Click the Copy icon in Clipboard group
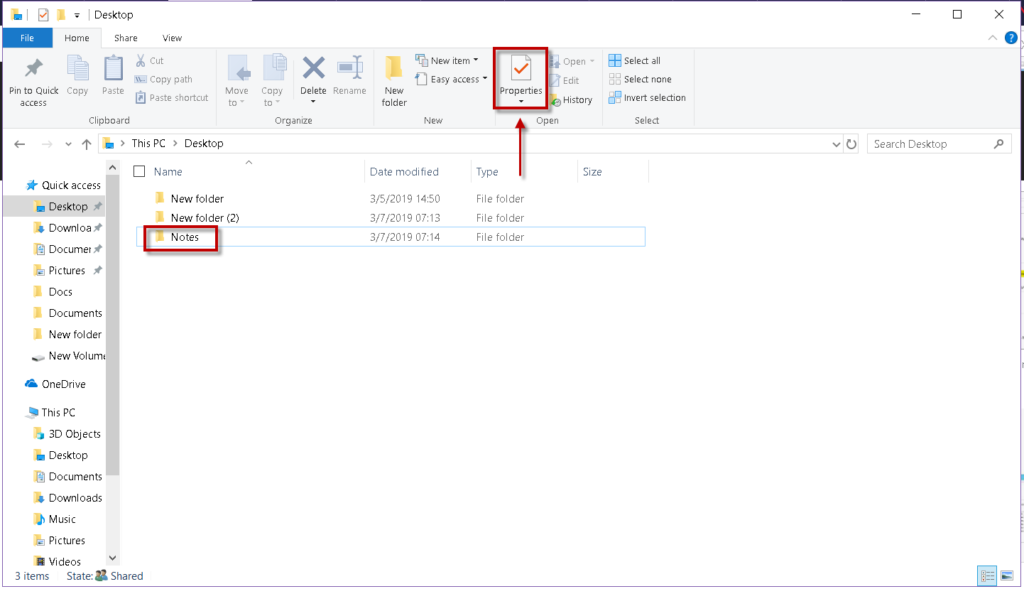This screenshot has width=1024, height=589. tap(77, 68)
